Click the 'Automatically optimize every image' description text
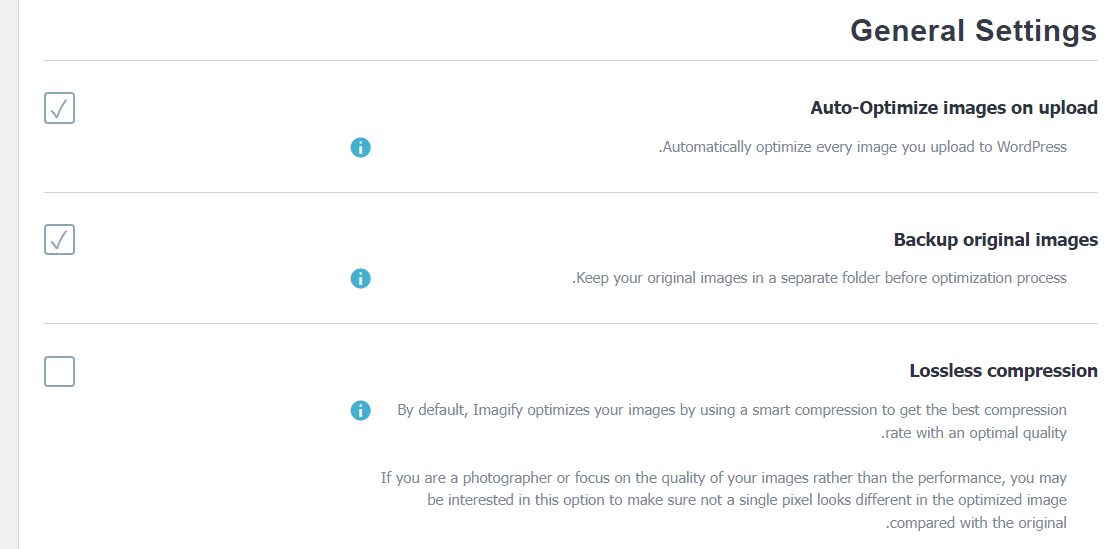The height and width of the screenshot is (549, 1118). [862, 147]
